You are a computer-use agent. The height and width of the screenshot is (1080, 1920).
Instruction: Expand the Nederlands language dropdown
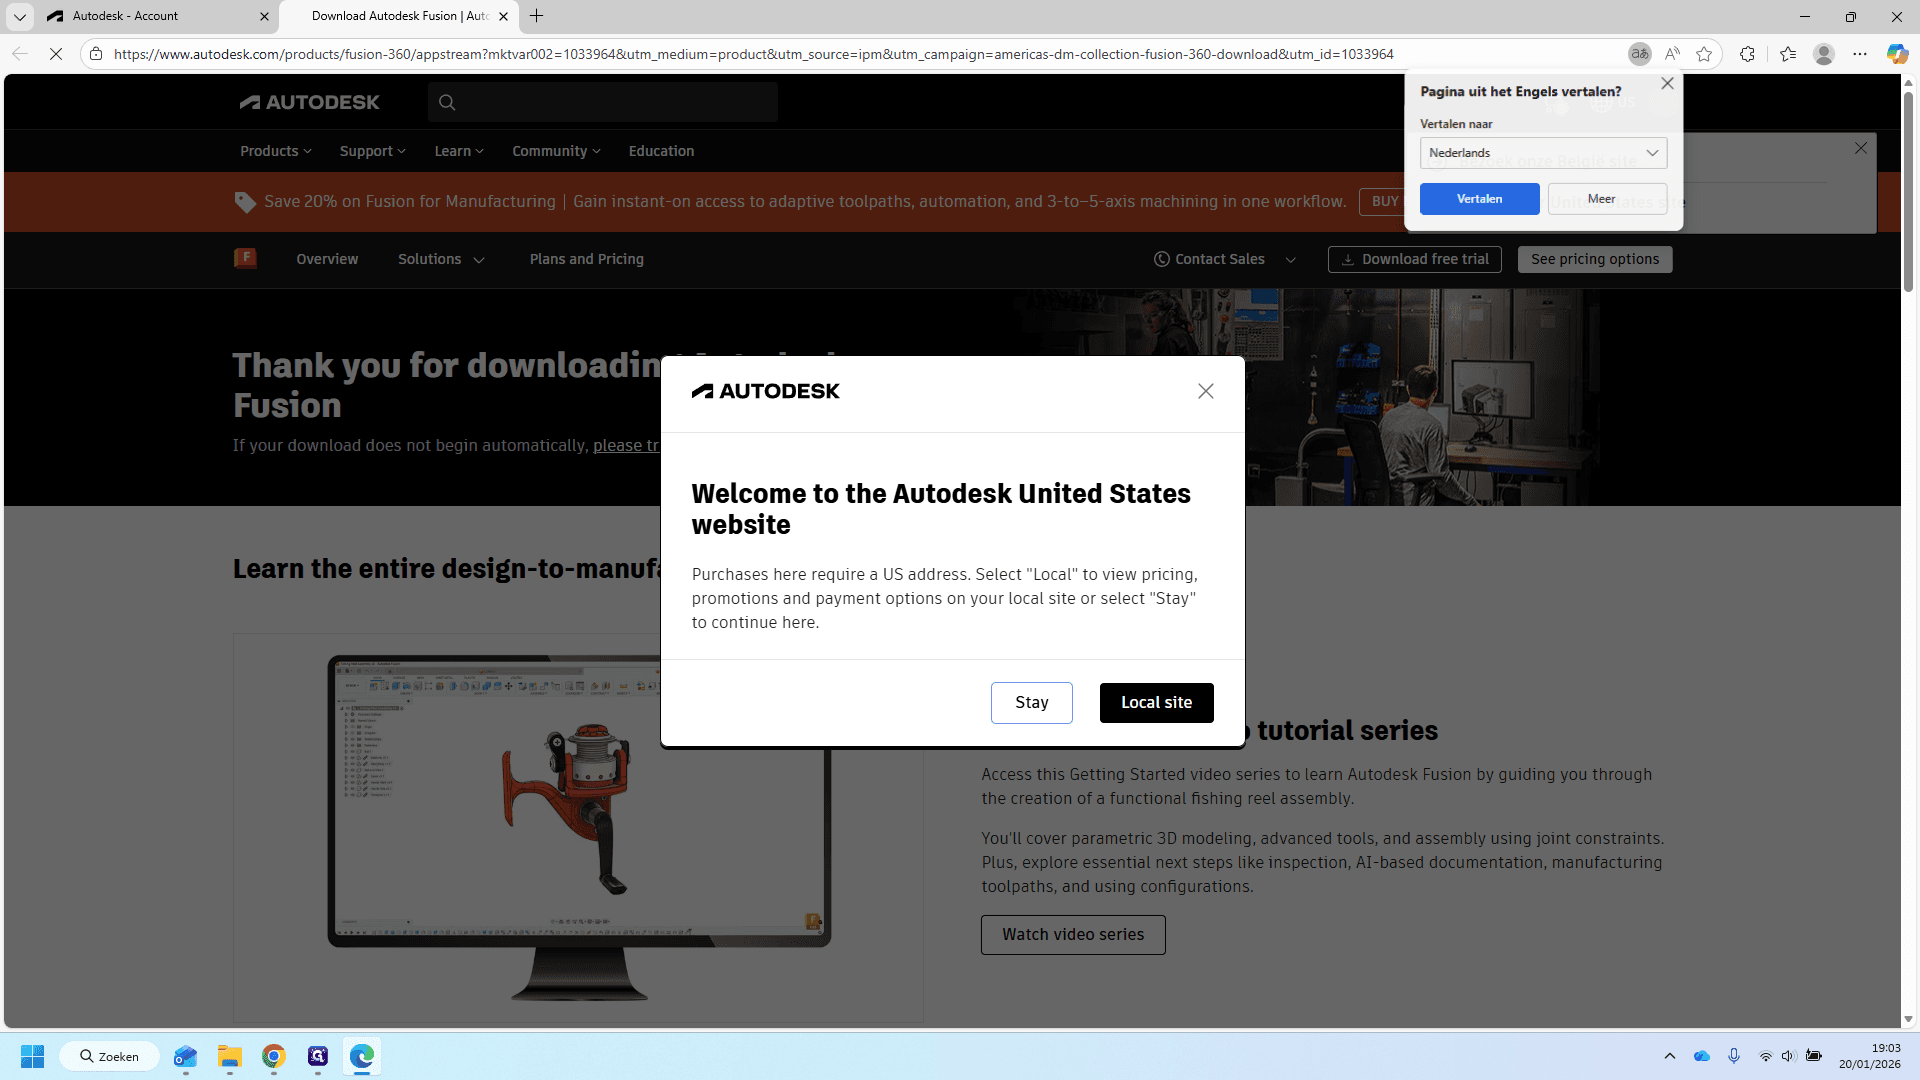pos(1543,153)
